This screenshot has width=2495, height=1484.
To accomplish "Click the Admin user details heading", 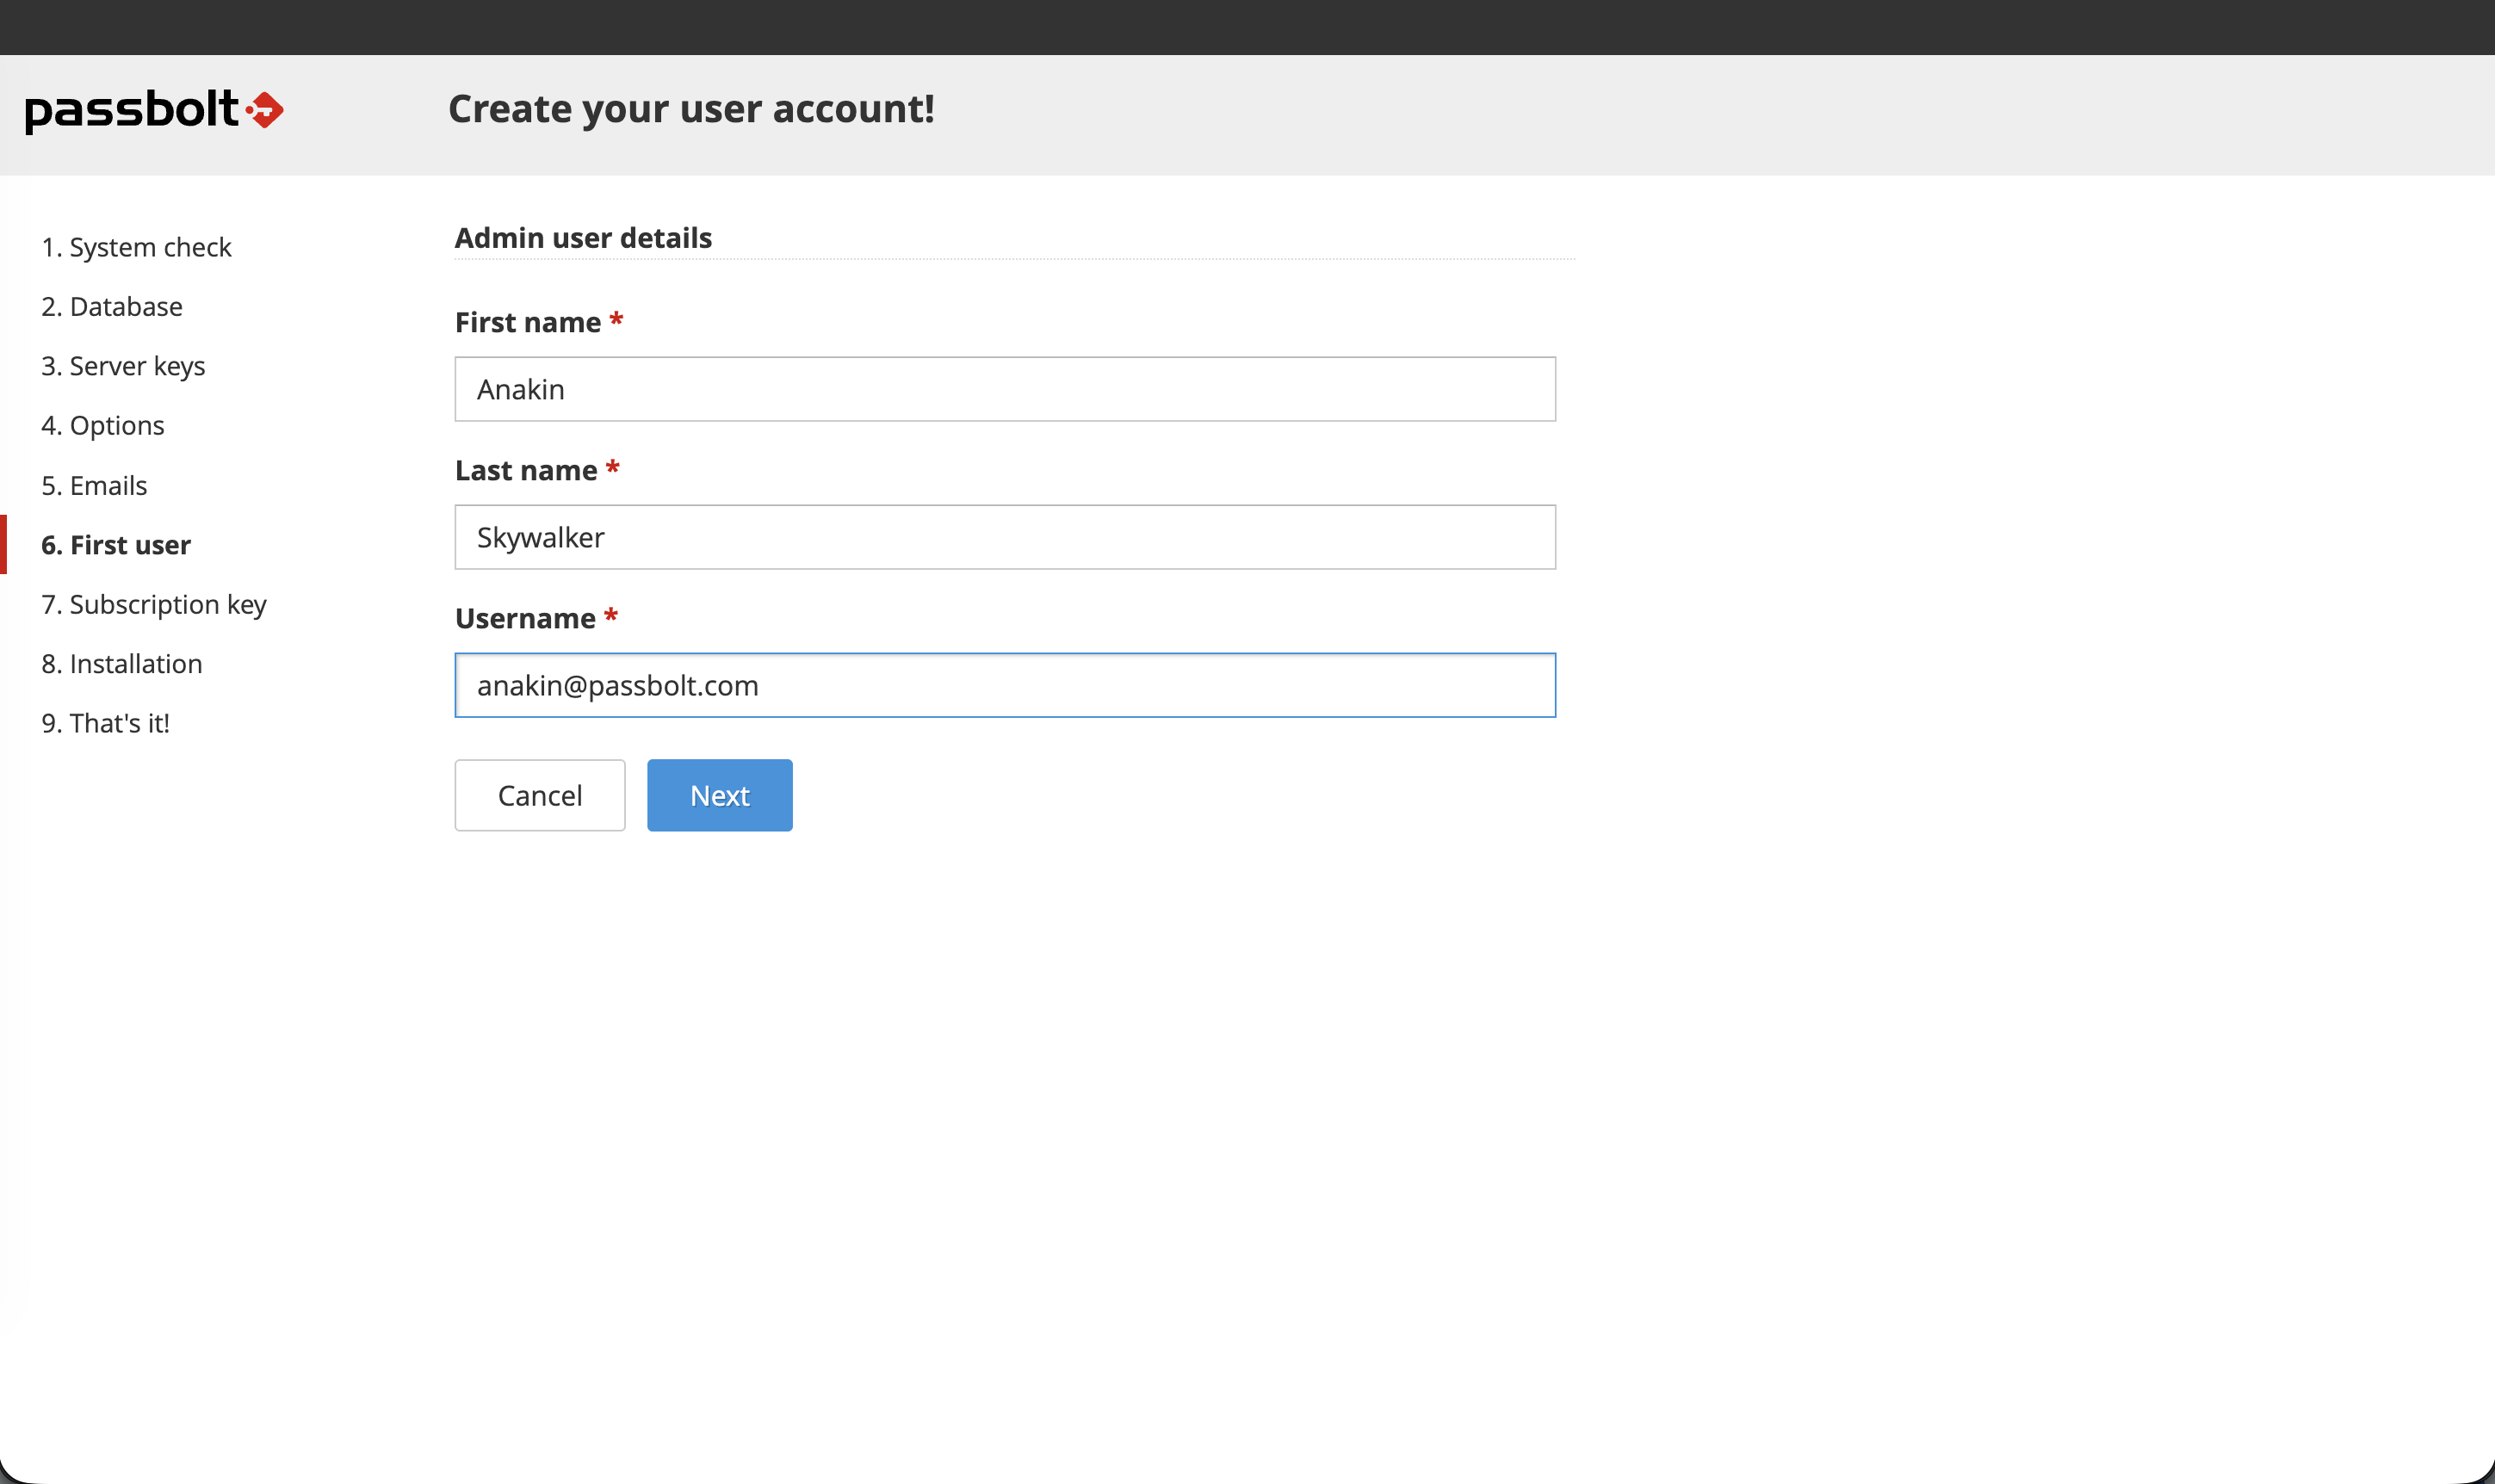I will pyautogui.click(x=583, y=238).
